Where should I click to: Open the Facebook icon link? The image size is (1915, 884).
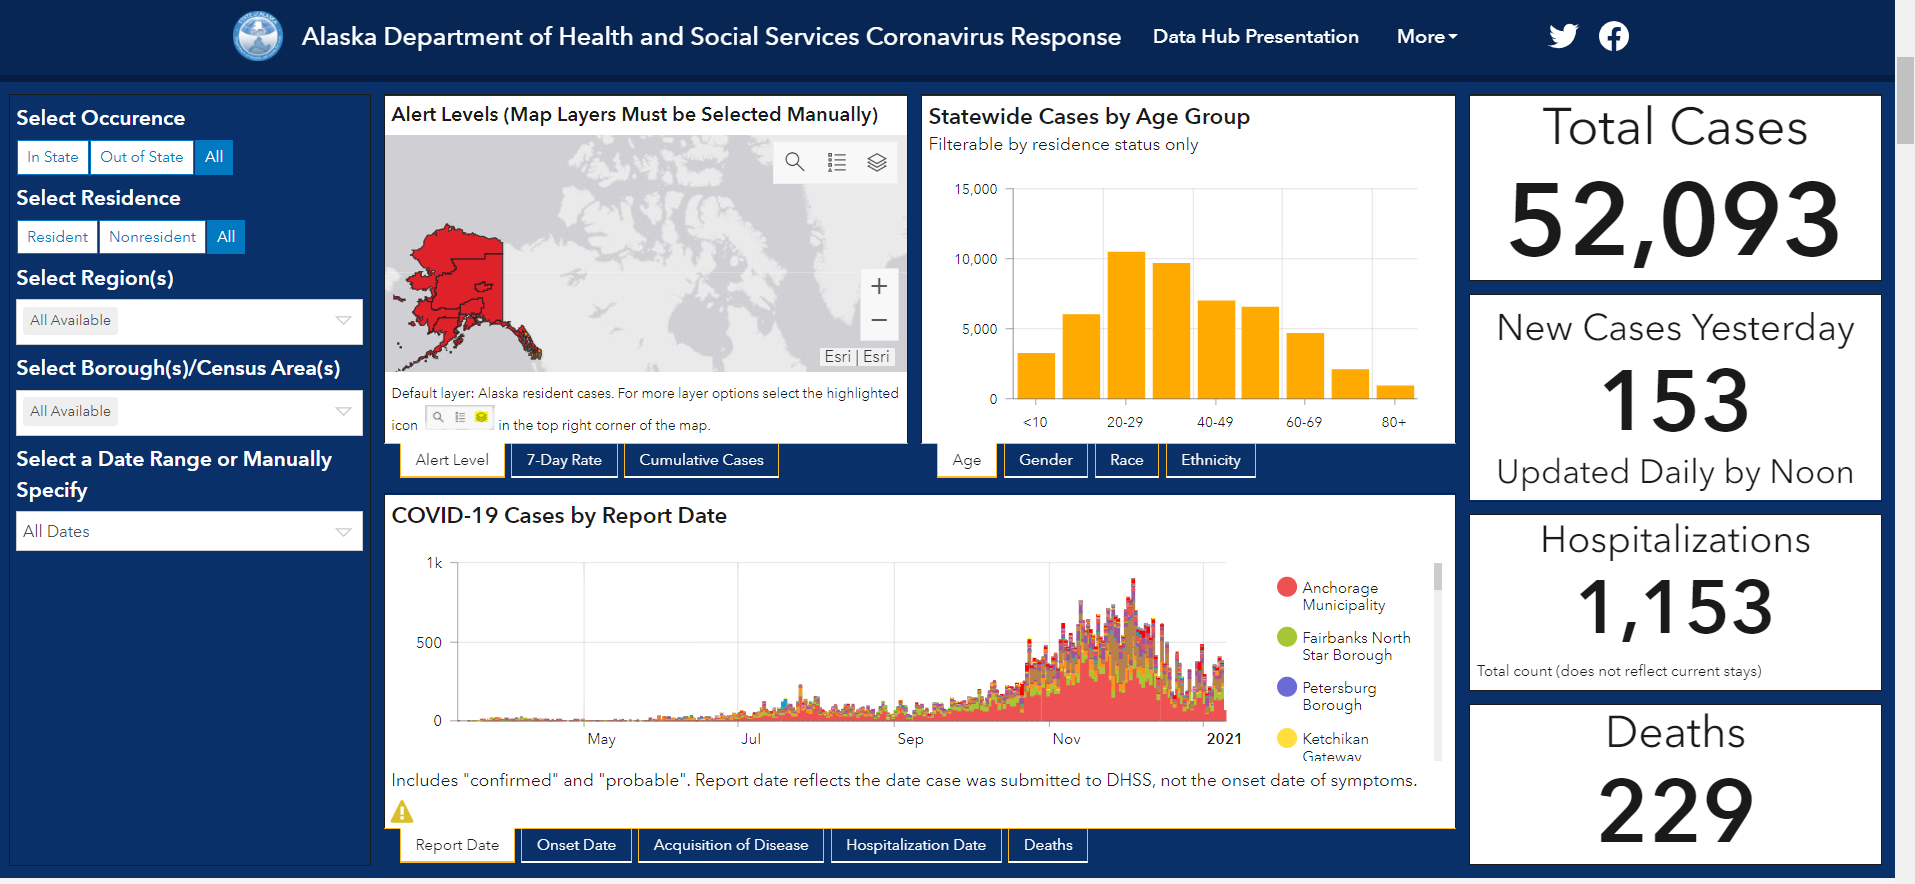1613,36
